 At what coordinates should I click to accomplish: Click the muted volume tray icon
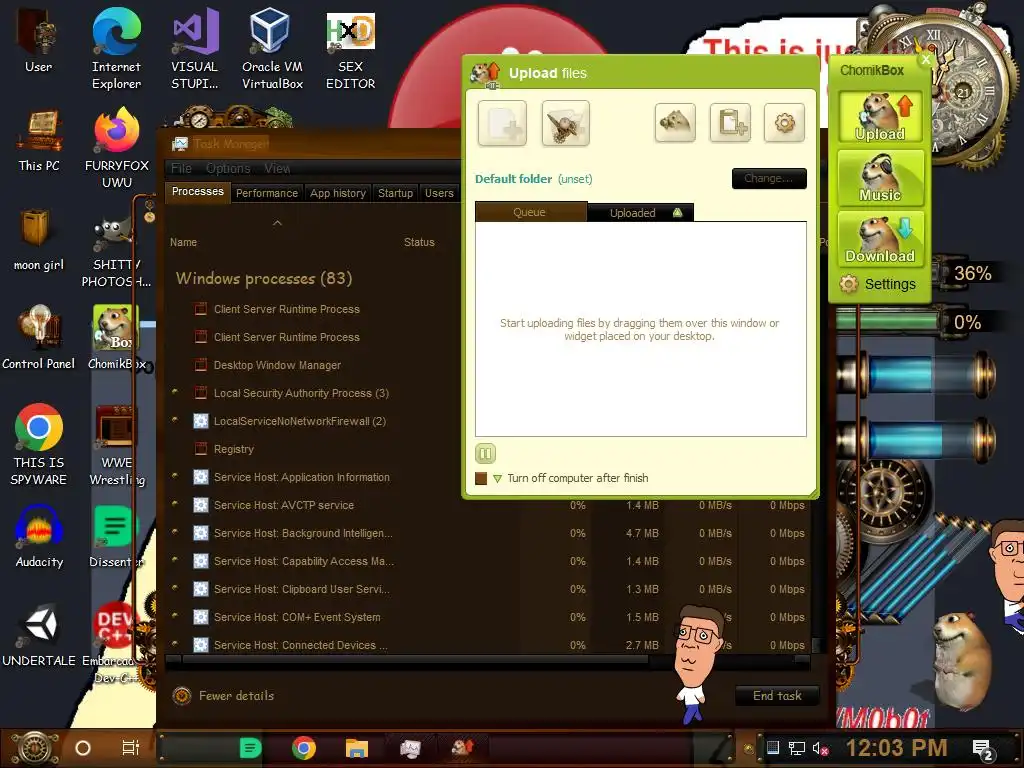click(x=821, y=748)
